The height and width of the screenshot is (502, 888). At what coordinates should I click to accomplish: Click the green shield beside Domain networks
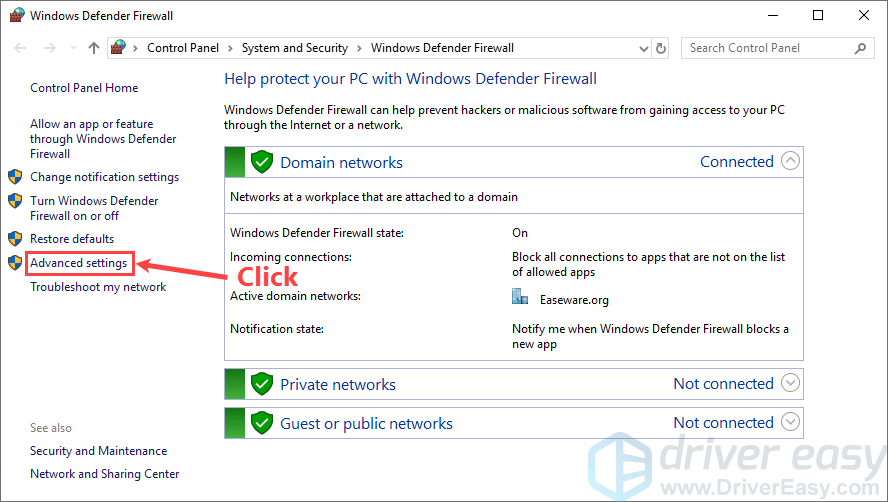click(x=261, y=162)
